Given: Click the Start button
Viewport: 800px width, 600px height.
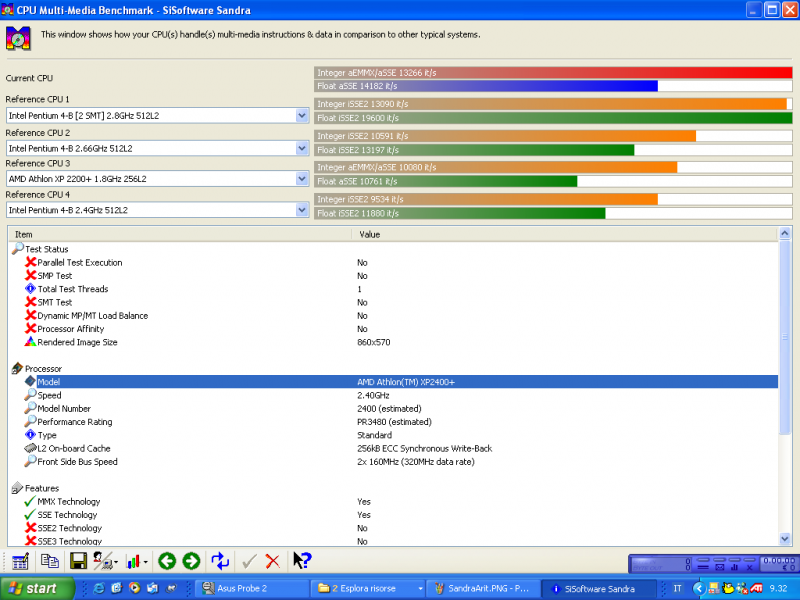Looking at the screenshot, I should 37,588.
